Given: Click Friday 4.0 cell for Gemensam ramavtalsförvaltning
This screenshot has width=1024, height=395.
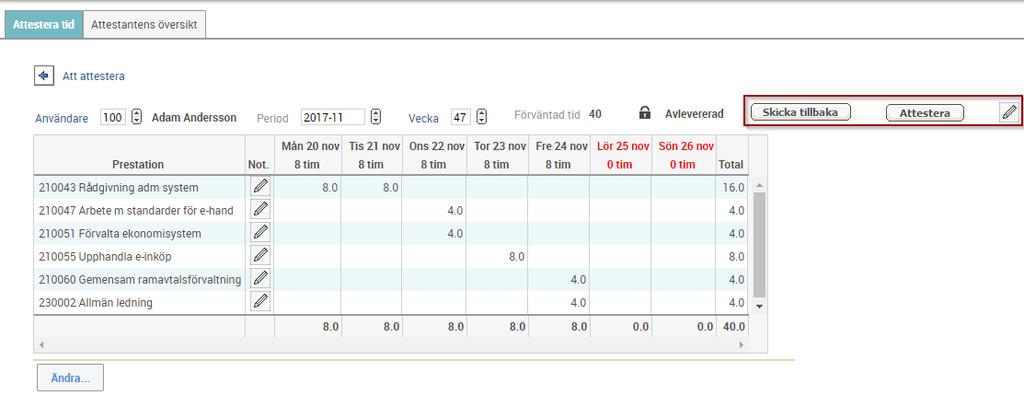Looking at the screenshot, I should [x=558, y=279].
